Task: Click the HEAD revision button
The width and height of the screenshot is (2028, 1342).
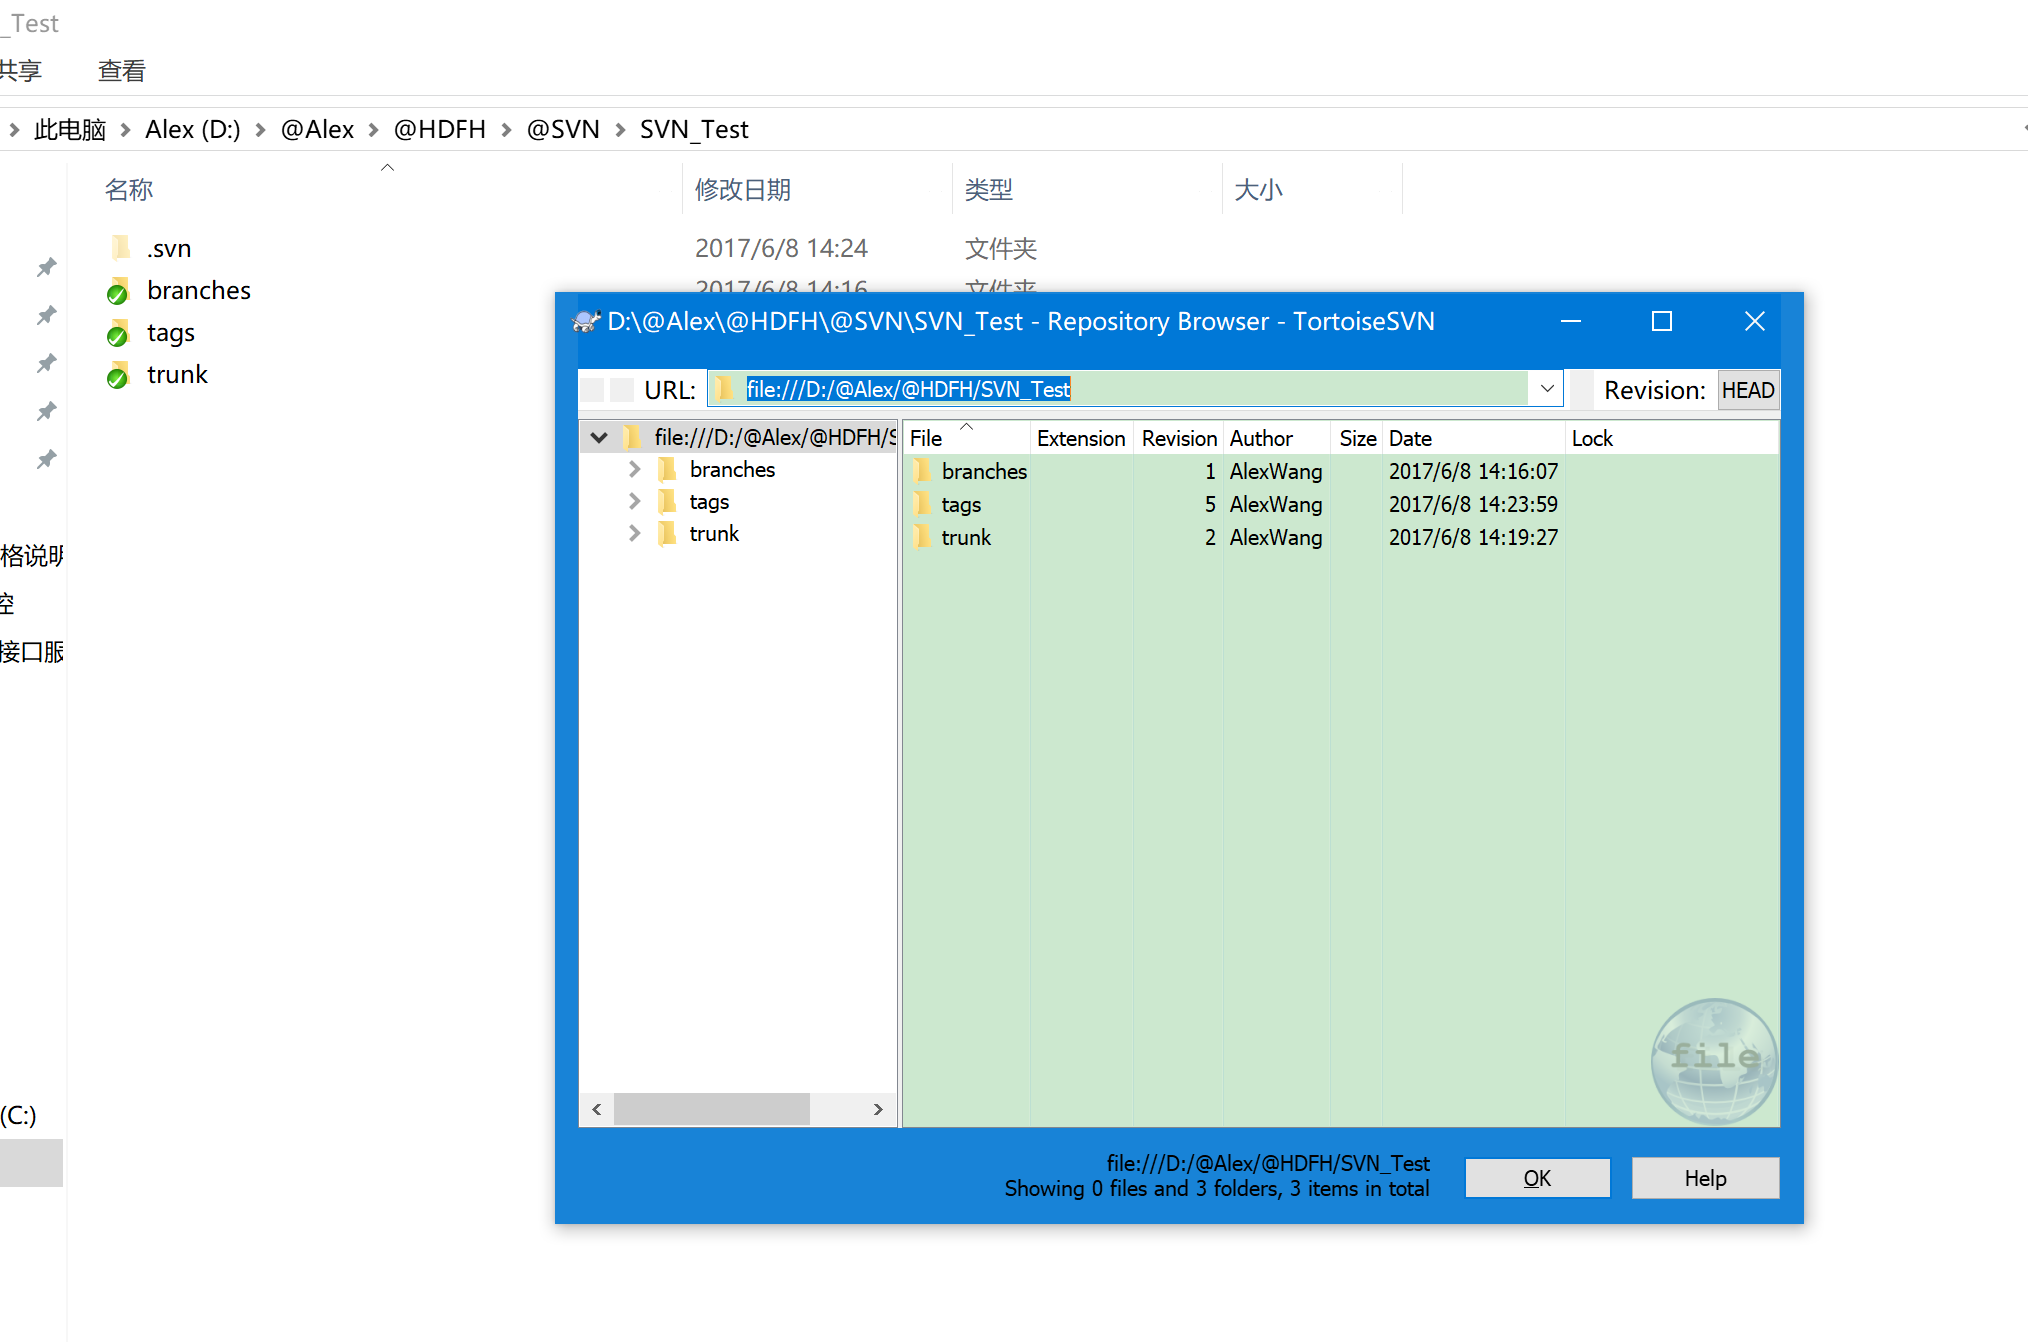Action: [1748, 390]
